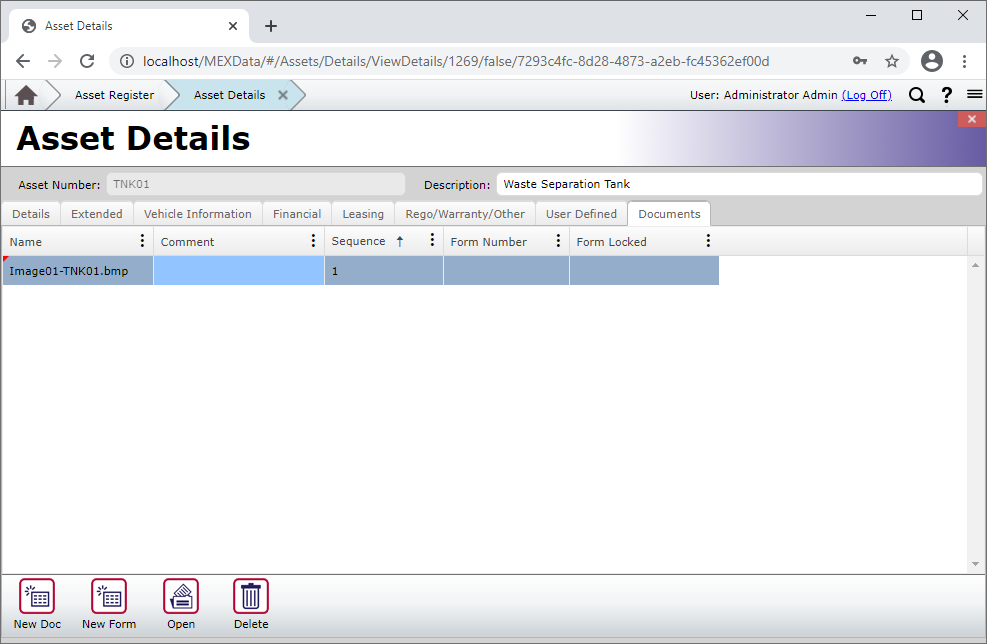
Task: Open the Comment column options menu
Action: (x=314, y=240)
